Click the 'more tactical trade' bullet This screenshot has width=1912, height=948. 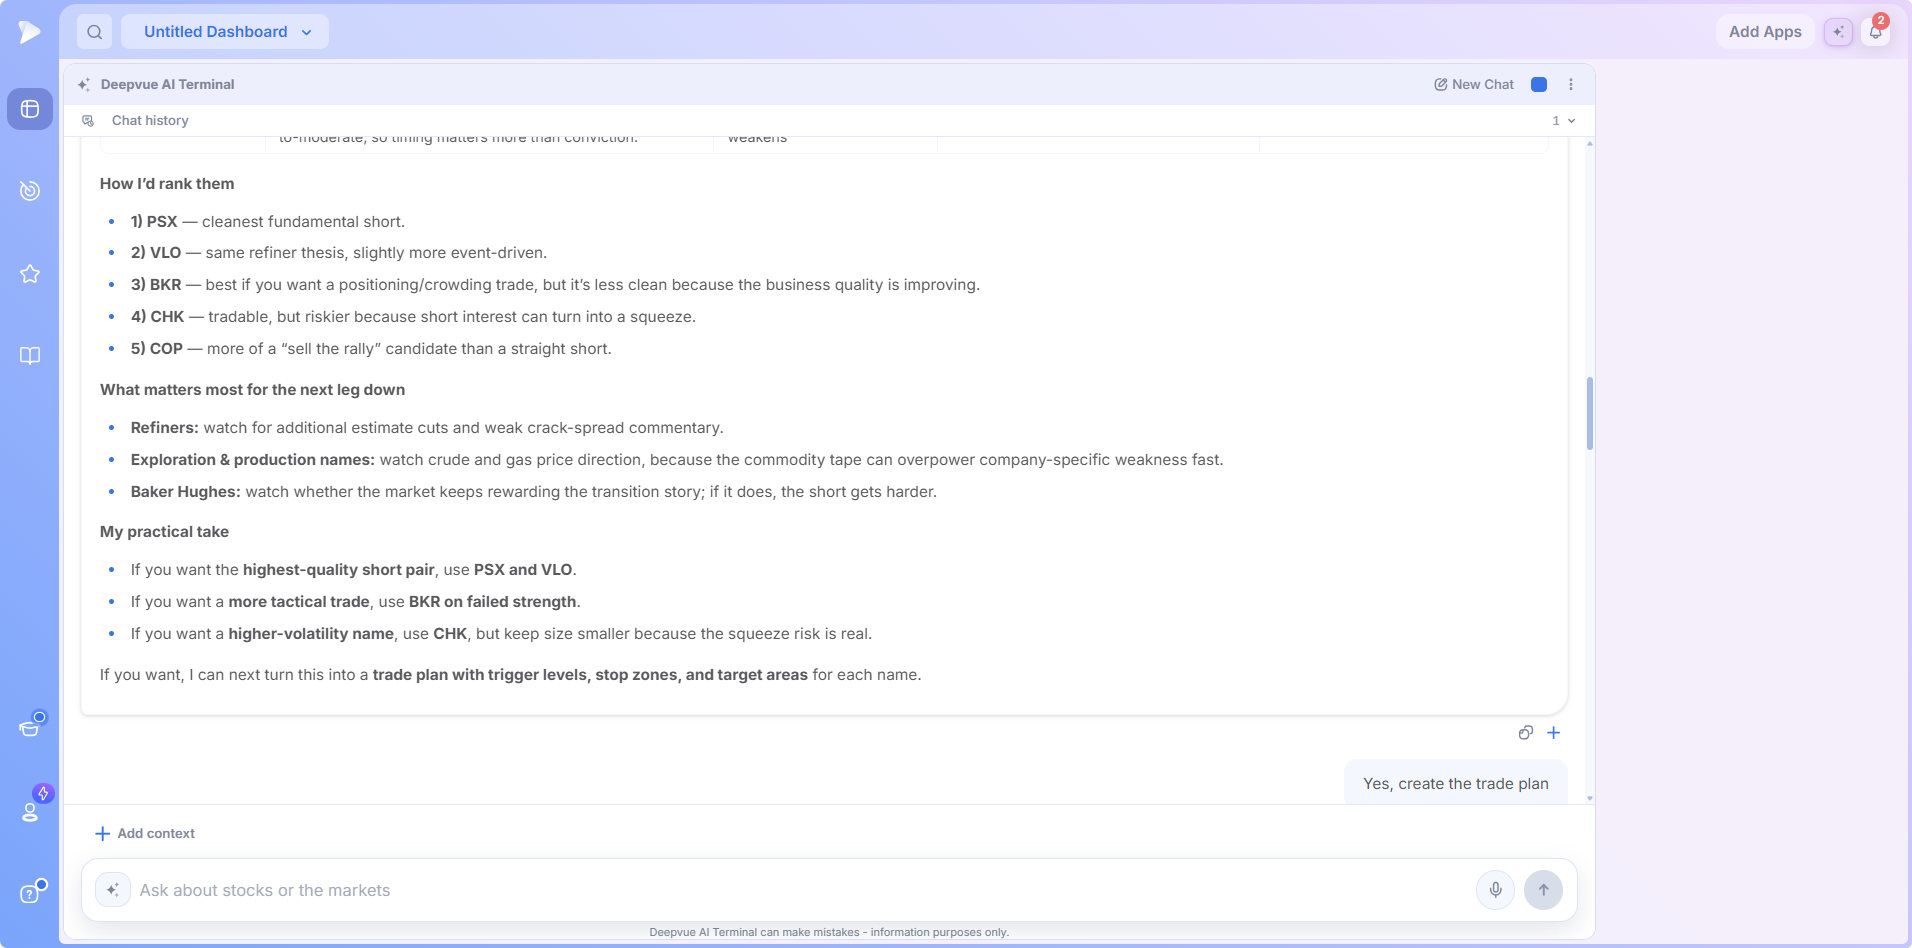click(356, 602)
